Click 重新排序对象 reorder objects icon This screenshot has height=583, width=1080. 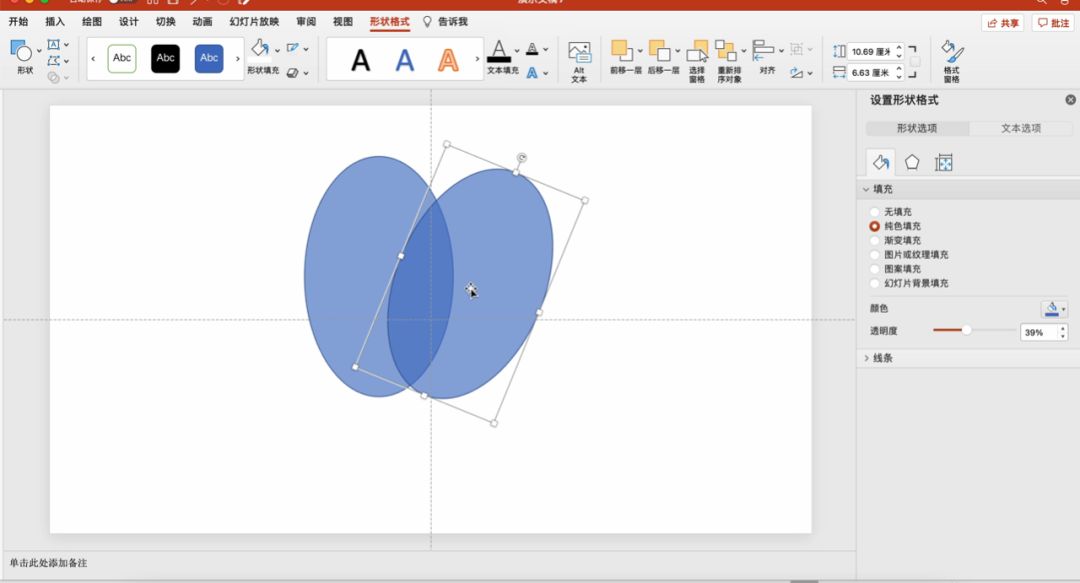click(726, 50)
